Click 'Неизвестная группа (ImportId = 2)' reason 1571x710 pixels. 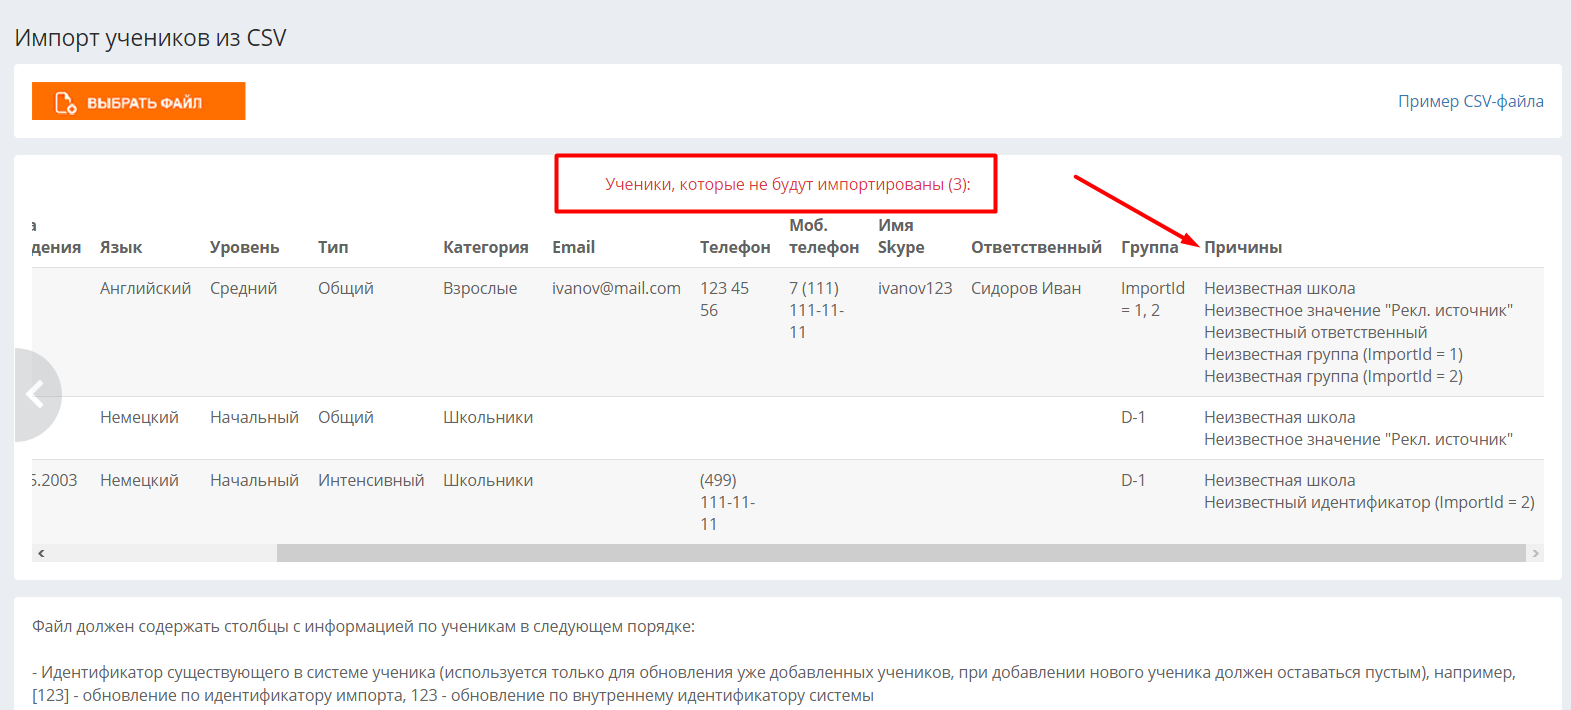(1333, 376)
